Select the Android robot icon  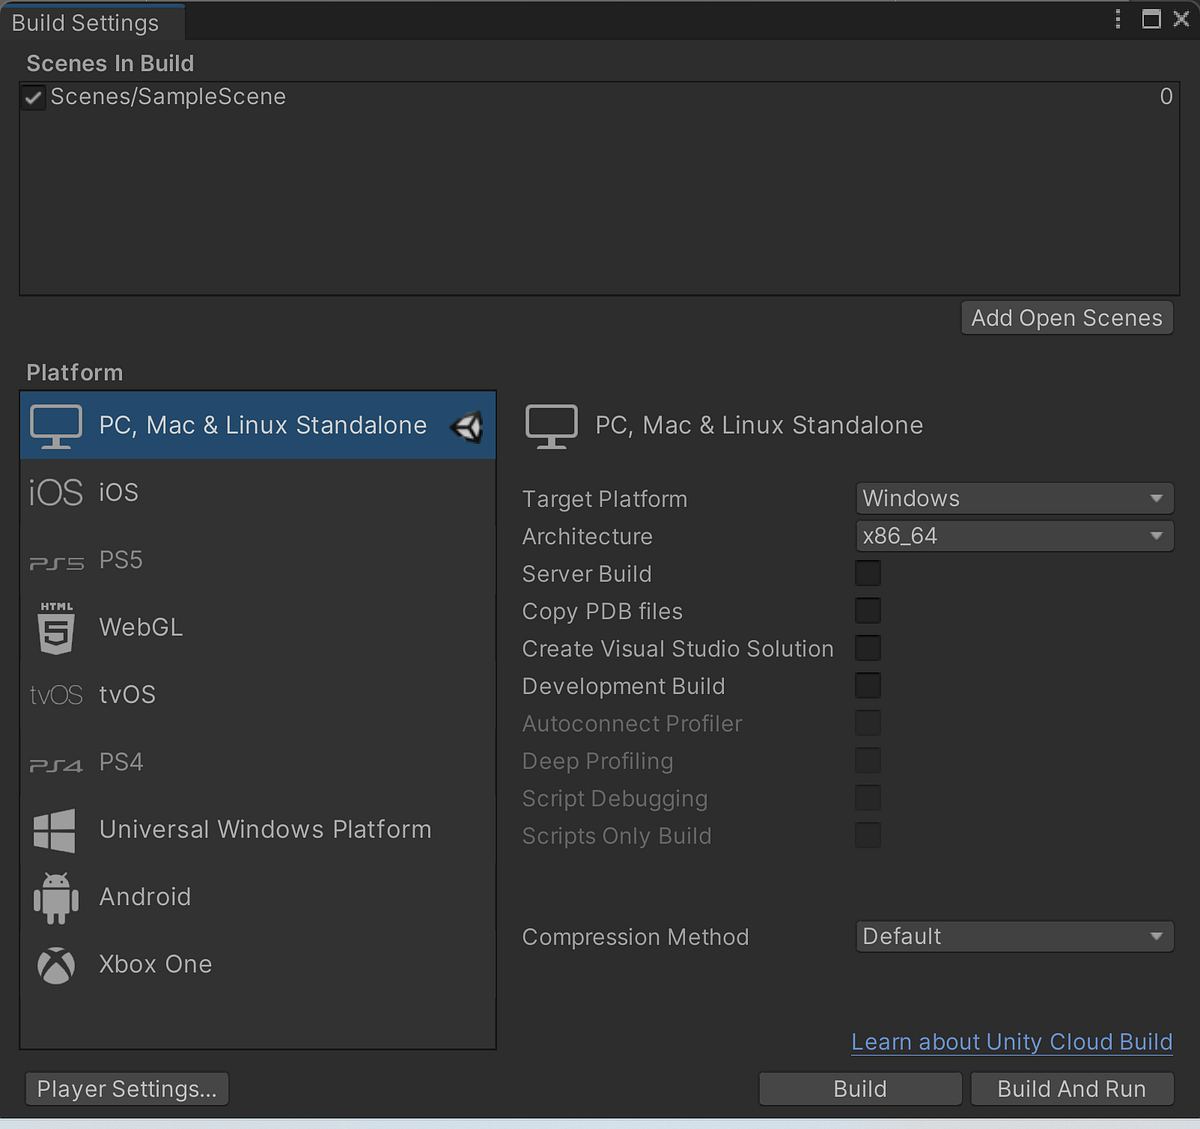tap(56, 897)
